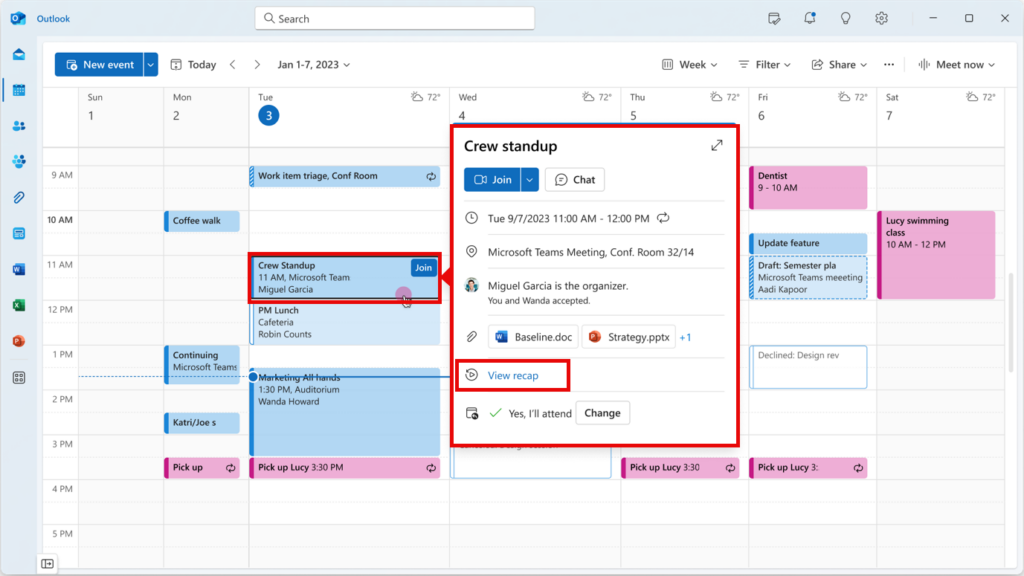Viewport: 1024px width, 576px height.
Task: Click the Outlook app logo
Action: point(18,18)
